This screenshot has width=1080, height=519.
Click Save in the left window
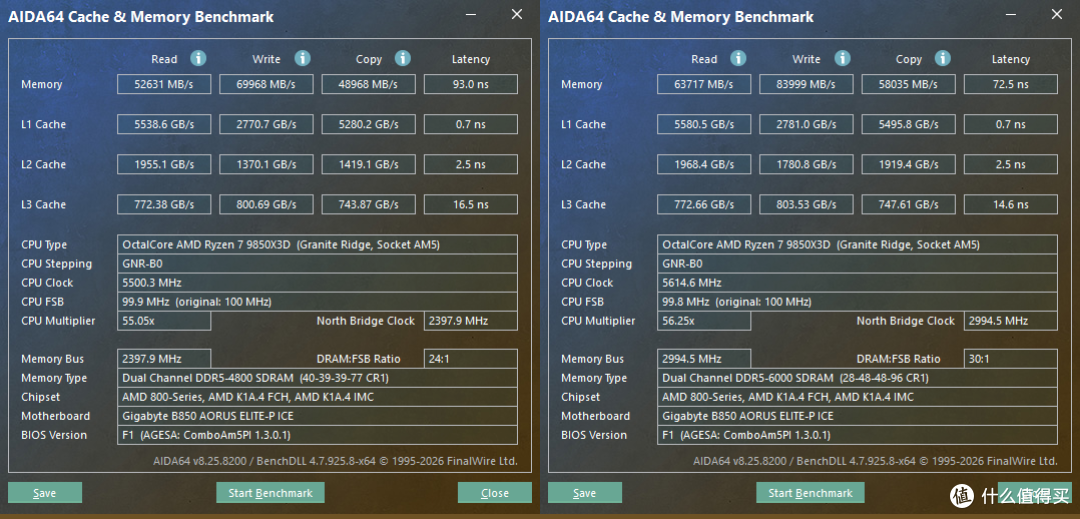45,493
